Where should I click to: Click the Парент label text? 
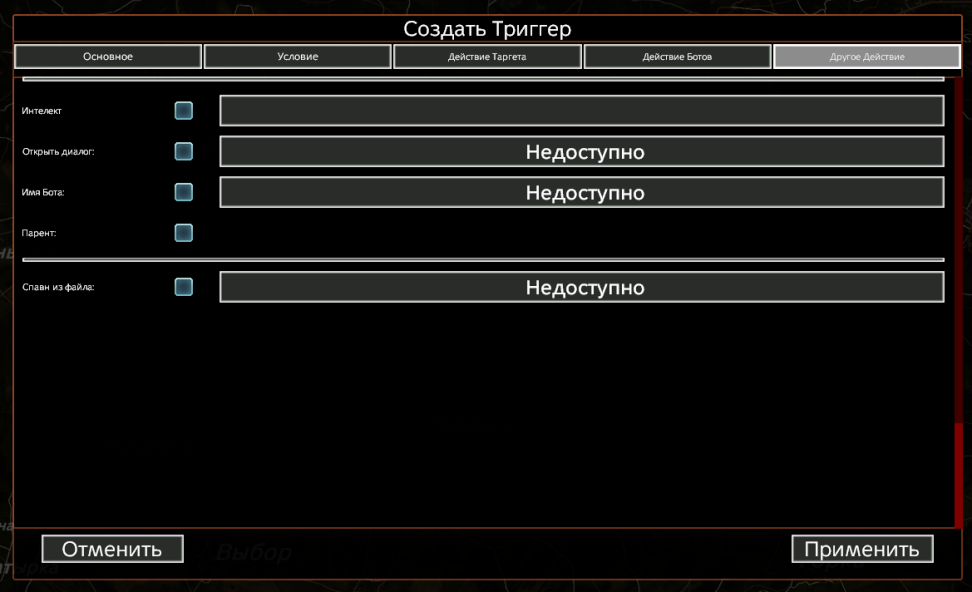click(x=38, y=233)
